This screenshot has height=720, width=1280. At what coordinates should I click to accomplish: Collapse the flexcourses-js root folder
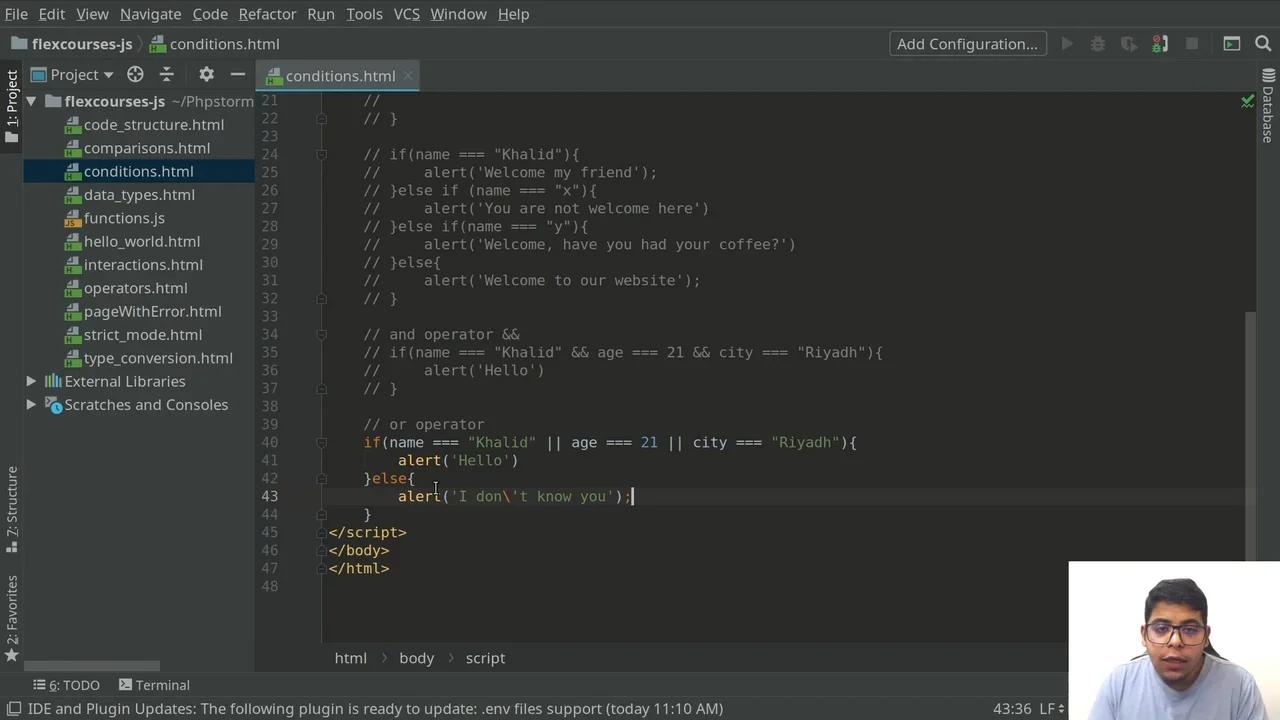click(31, 101)
